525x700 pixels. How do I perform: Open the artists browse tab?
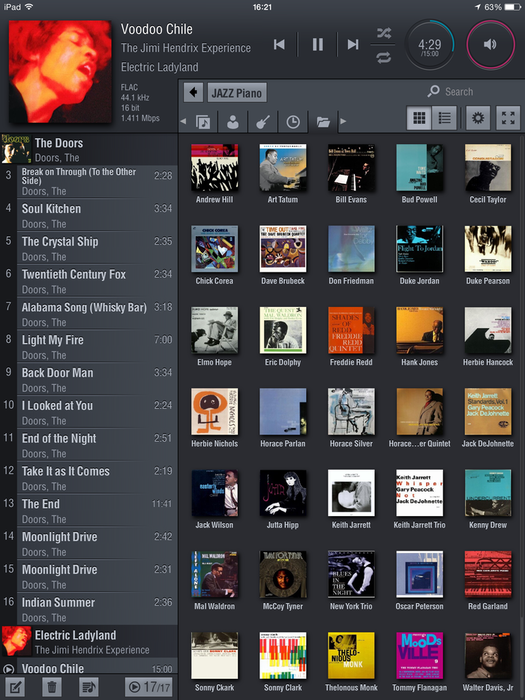coord(233,121)
